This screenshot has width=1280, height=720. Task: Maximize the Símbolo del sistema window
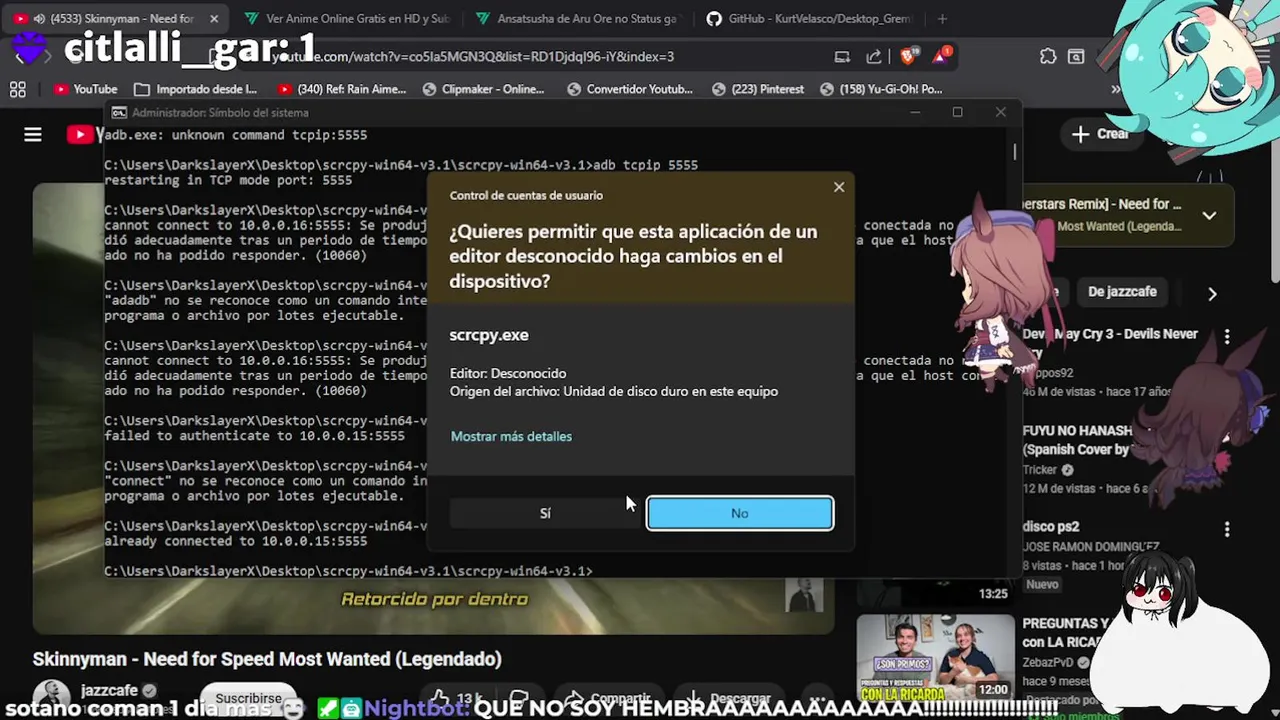[x=957, y=112]
